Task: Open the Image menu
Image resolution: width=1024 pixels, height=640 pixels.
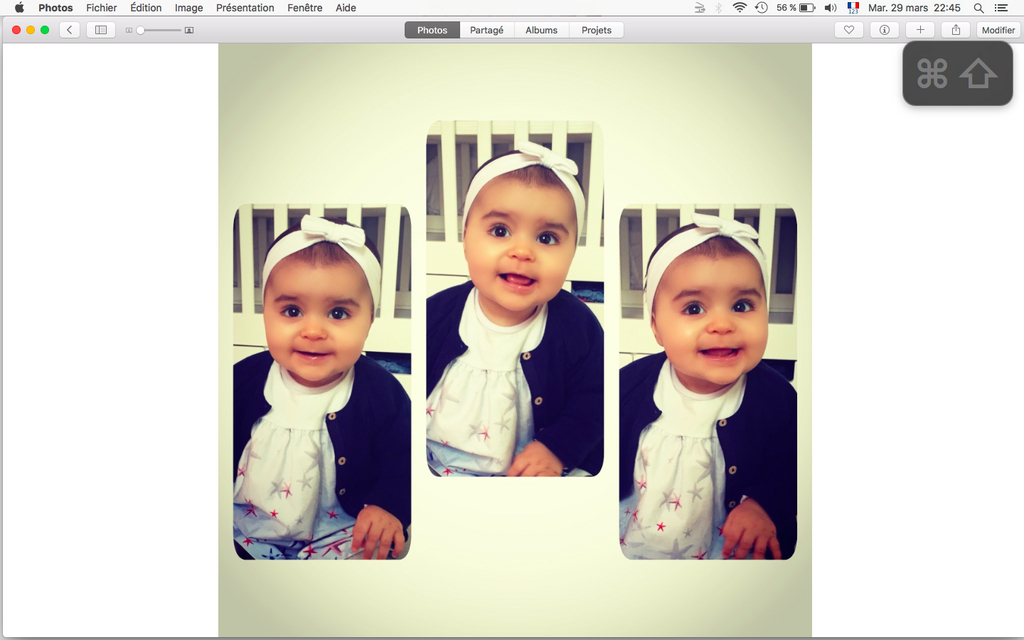Action: [x=189, y=8]
